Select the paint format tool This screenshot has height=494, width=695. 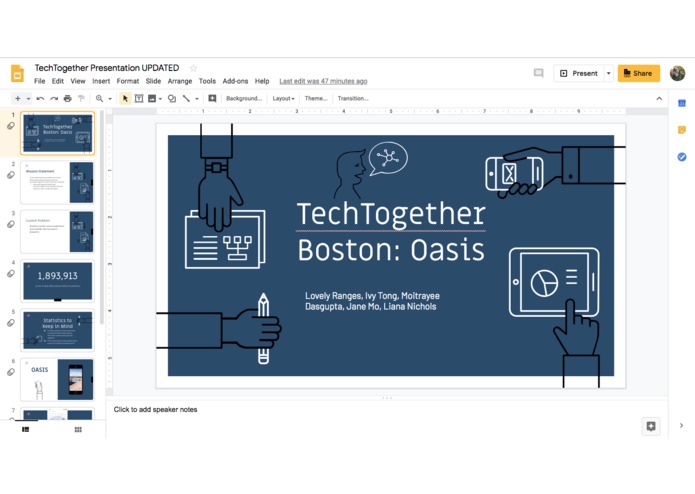[x=81, y=98]
